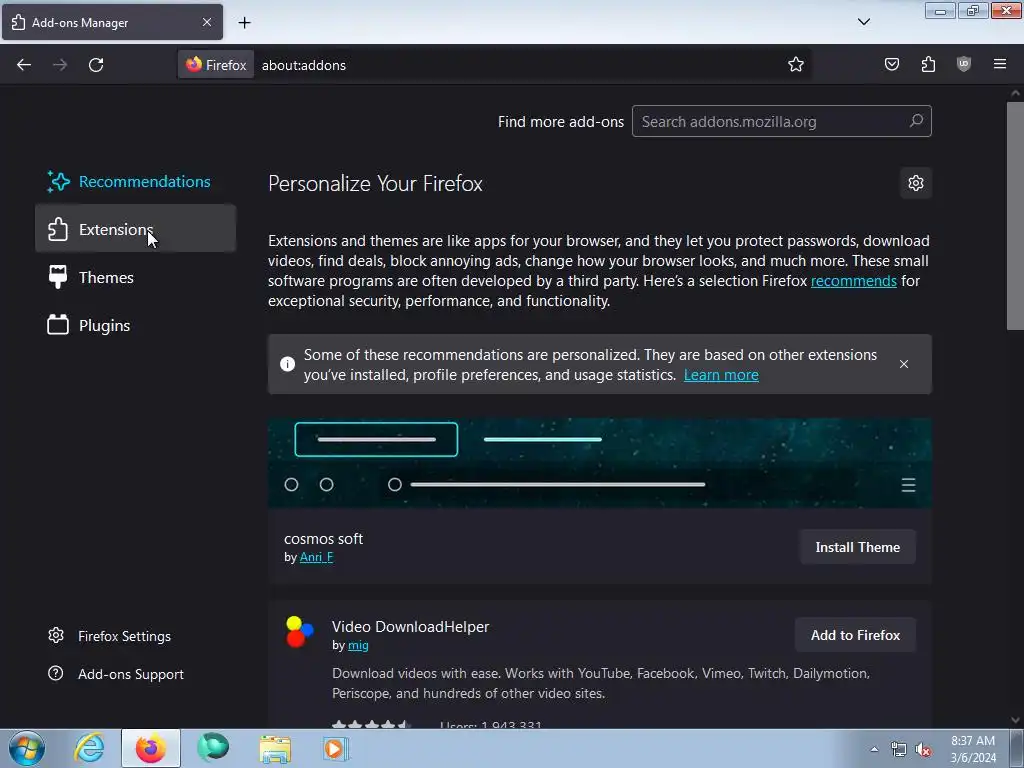Add Video DownloadHelper to Firefox
The width and height of the screenshot is (1024, 768).
(x=856, y=635)
